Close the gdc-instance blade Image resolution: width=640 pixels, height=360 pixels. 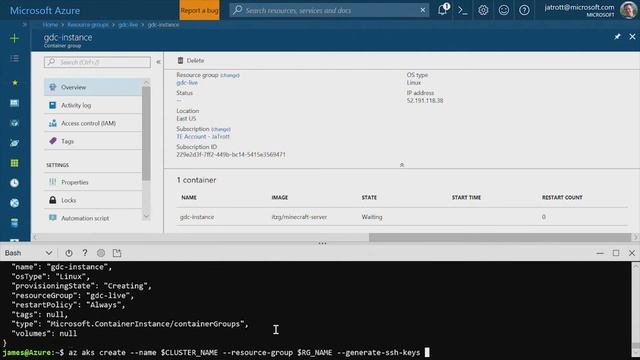tap(632, 37)
